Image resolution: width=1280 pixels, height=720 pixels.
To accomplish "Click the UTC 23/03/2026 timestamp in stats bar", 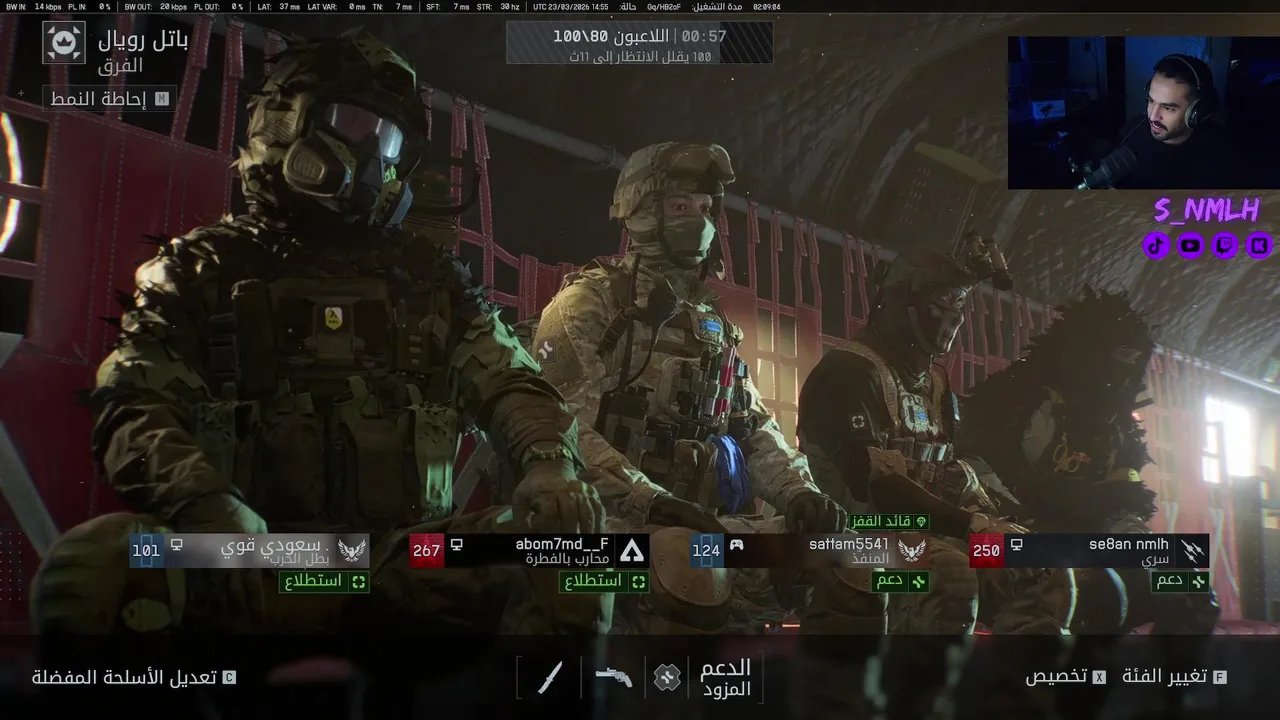I will click(x=570, y=6).
